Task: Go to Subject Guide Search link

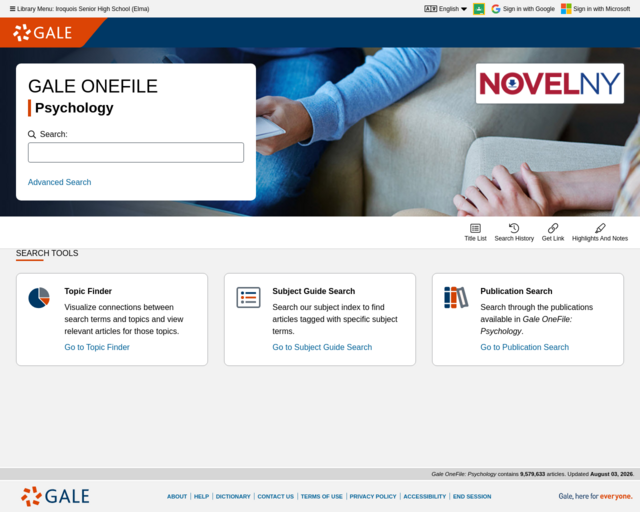Action: [x=322, y=347]
